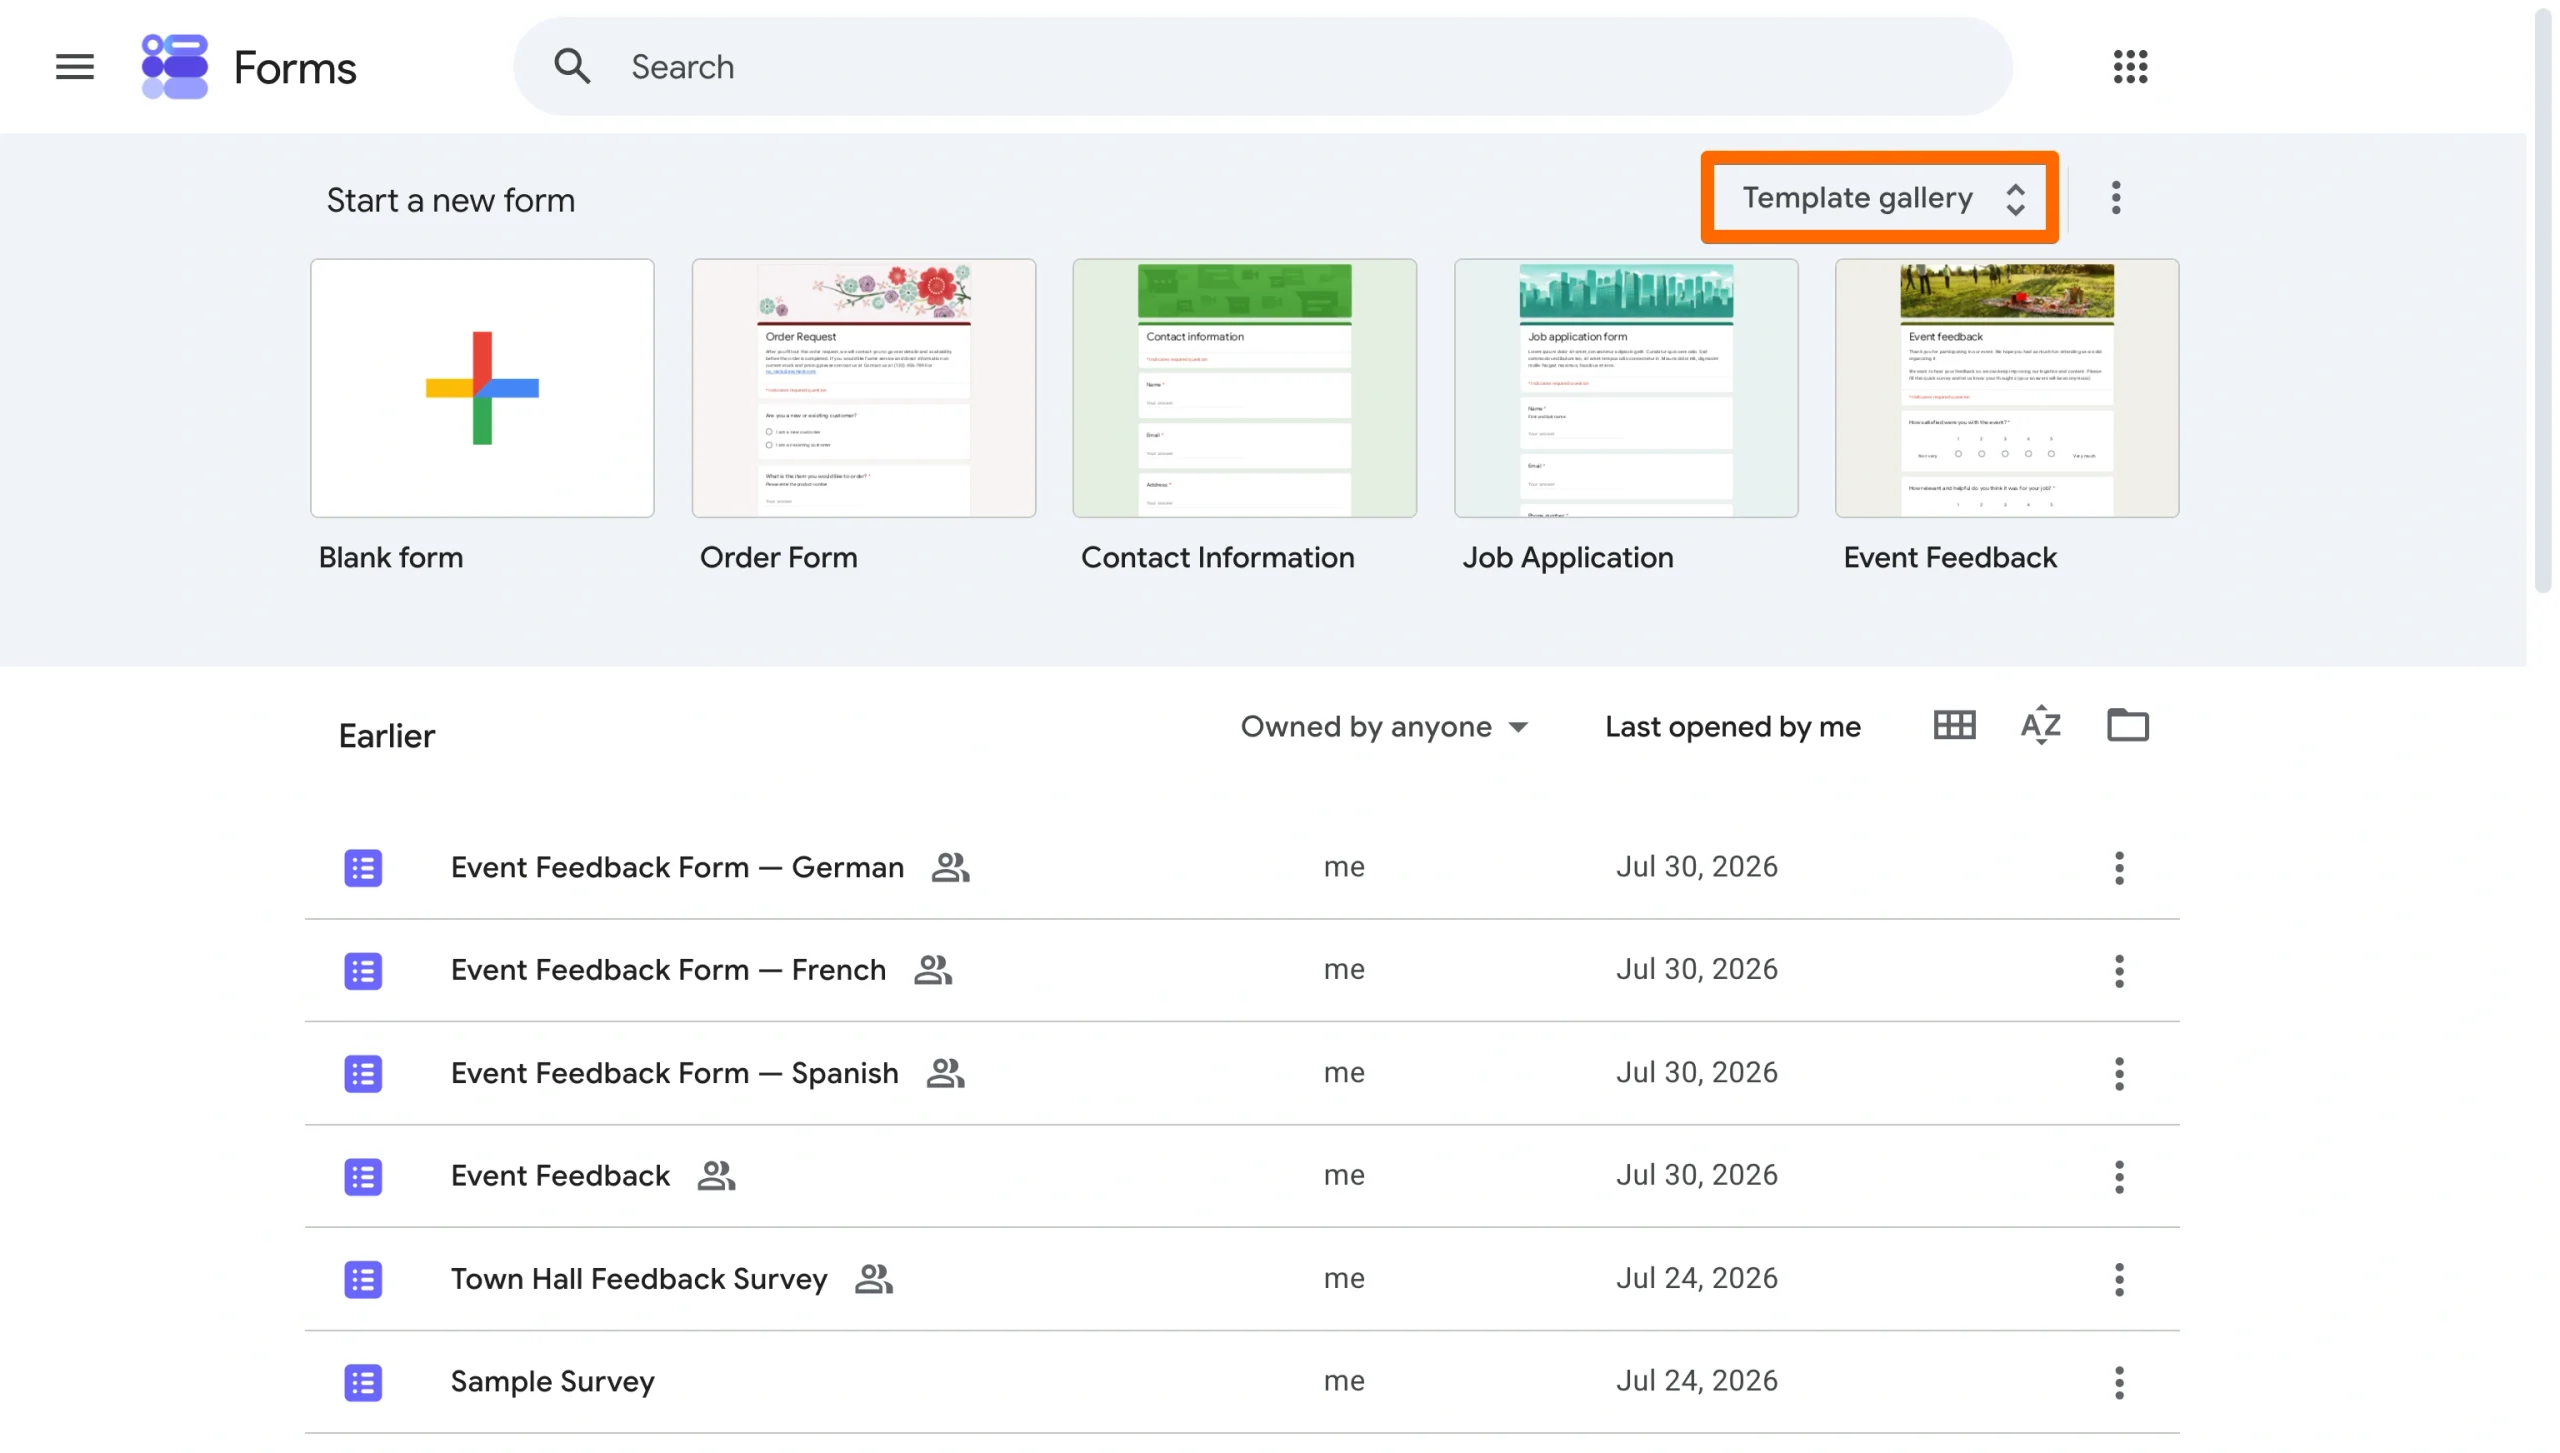Screen dimensions: 2560x1453
Task: Click the form icon for Event Feedback Form — Spanish
Action: 363,1074
